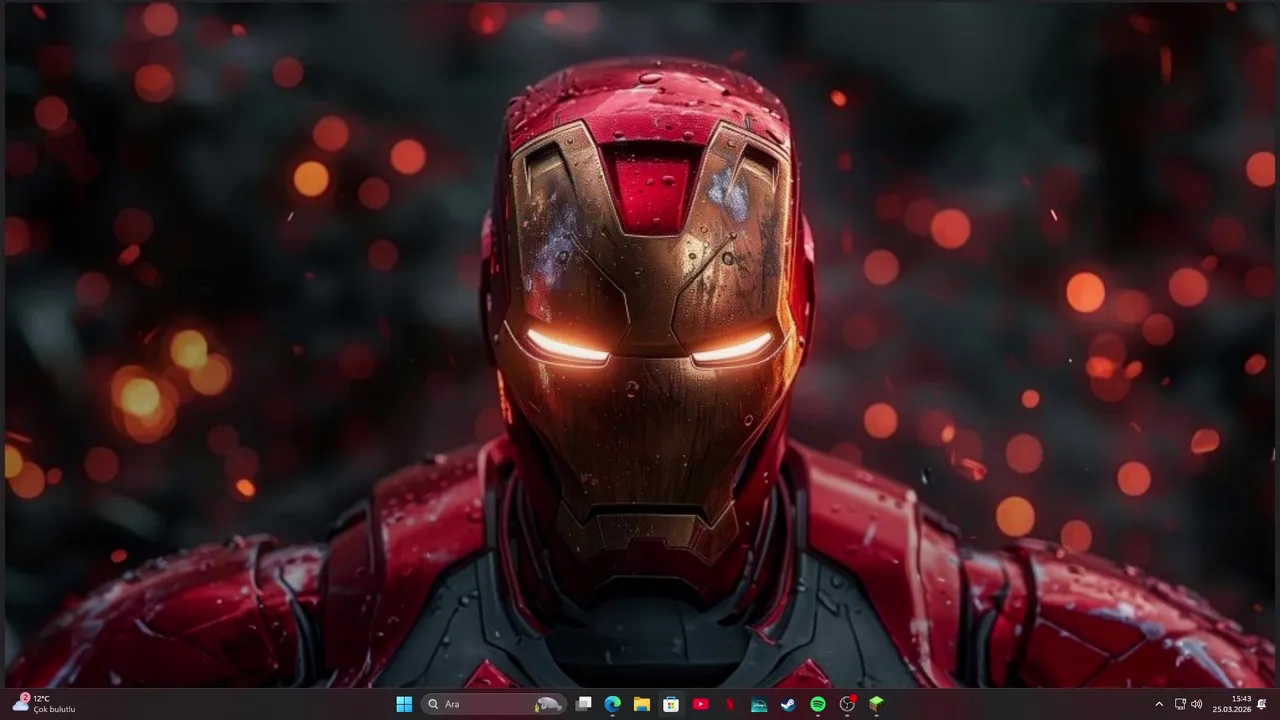1280x720 pixels.
Task: Open the volume control in the tray
Action: click(1197, 704)
